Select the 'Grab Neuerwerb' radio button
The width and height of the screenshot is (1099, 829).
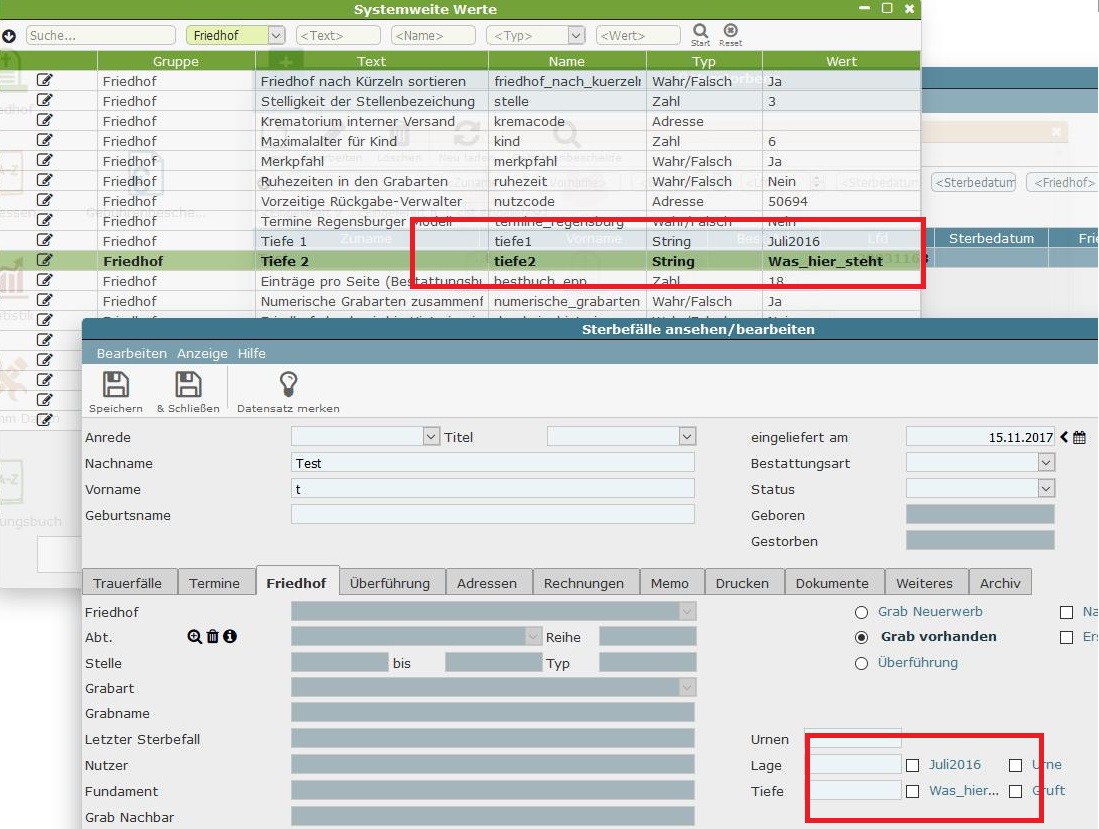(861, 612)
